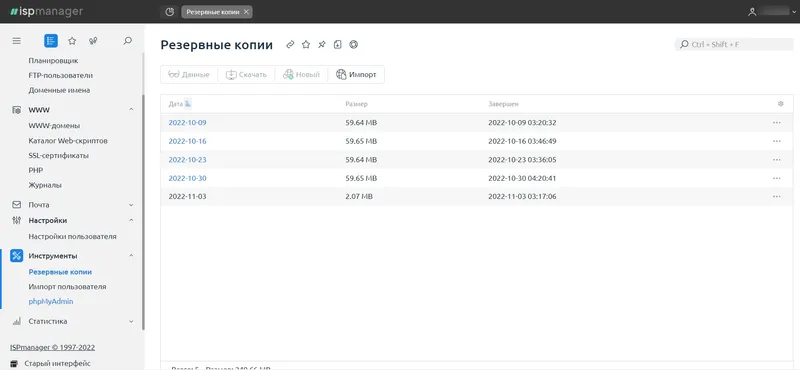Sort by the Дата column header
The image size is (800, 370).
pyautogui.click(x=176, y=104)
